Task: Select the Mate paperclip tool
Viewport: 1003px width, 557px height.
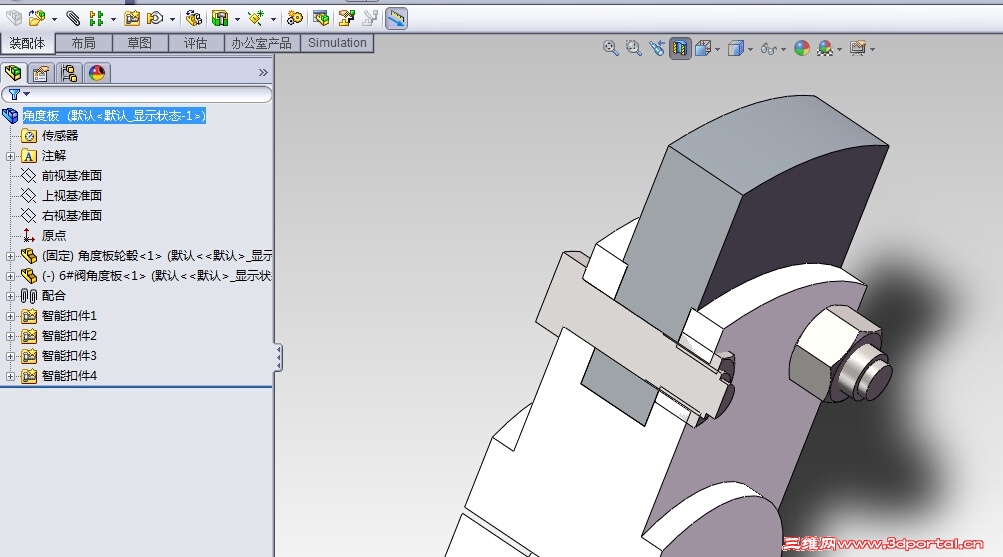Action: tap(74, 18)
